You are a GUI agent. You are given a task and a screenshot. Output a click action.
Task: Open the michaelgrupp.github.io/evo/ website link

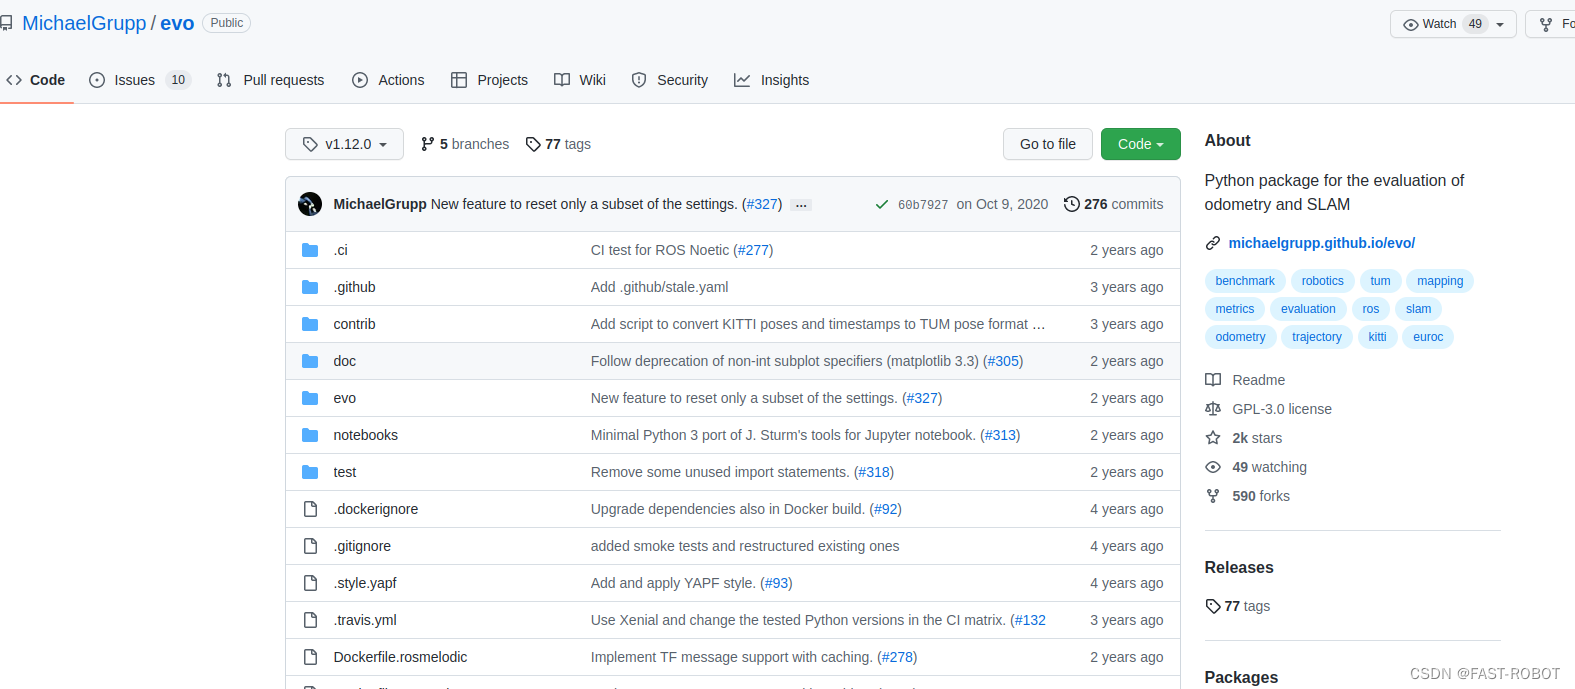click(x=1321, y=243)
